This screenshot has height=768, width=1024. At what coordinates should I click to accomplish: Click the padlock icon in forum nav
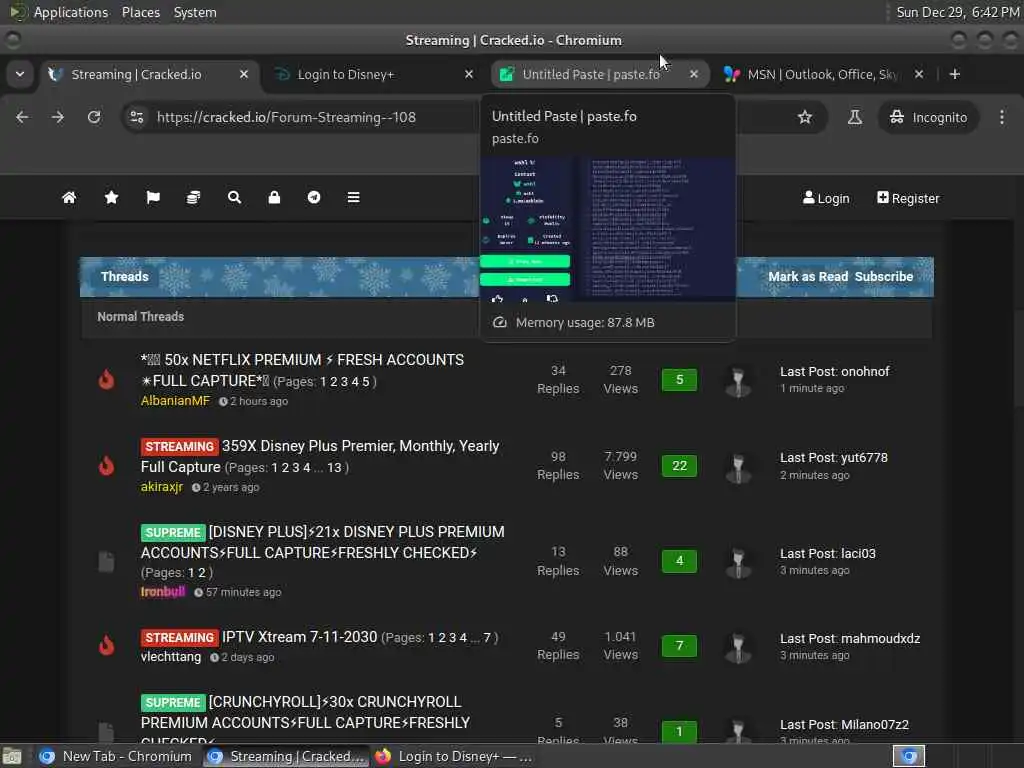click(x=274, y=198)
